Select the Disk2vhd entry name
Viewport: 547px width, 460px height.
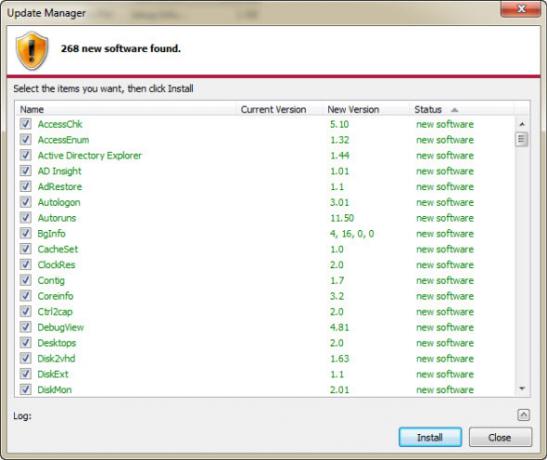(56, 359)
